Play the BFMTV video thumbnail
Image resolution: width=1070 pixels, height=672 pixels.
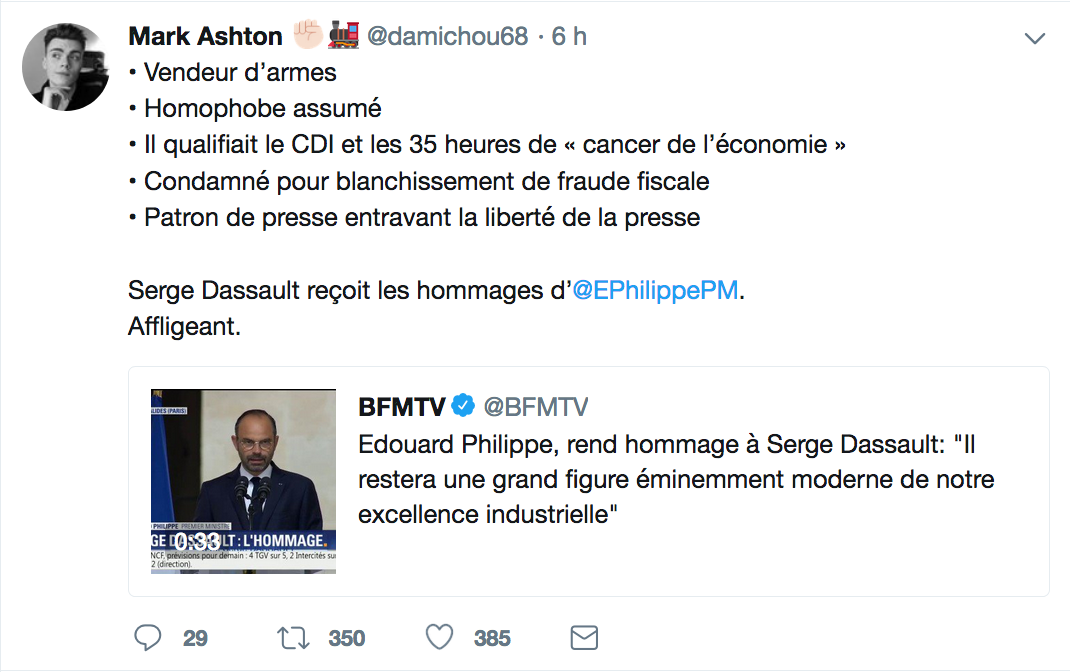(243, 481)
